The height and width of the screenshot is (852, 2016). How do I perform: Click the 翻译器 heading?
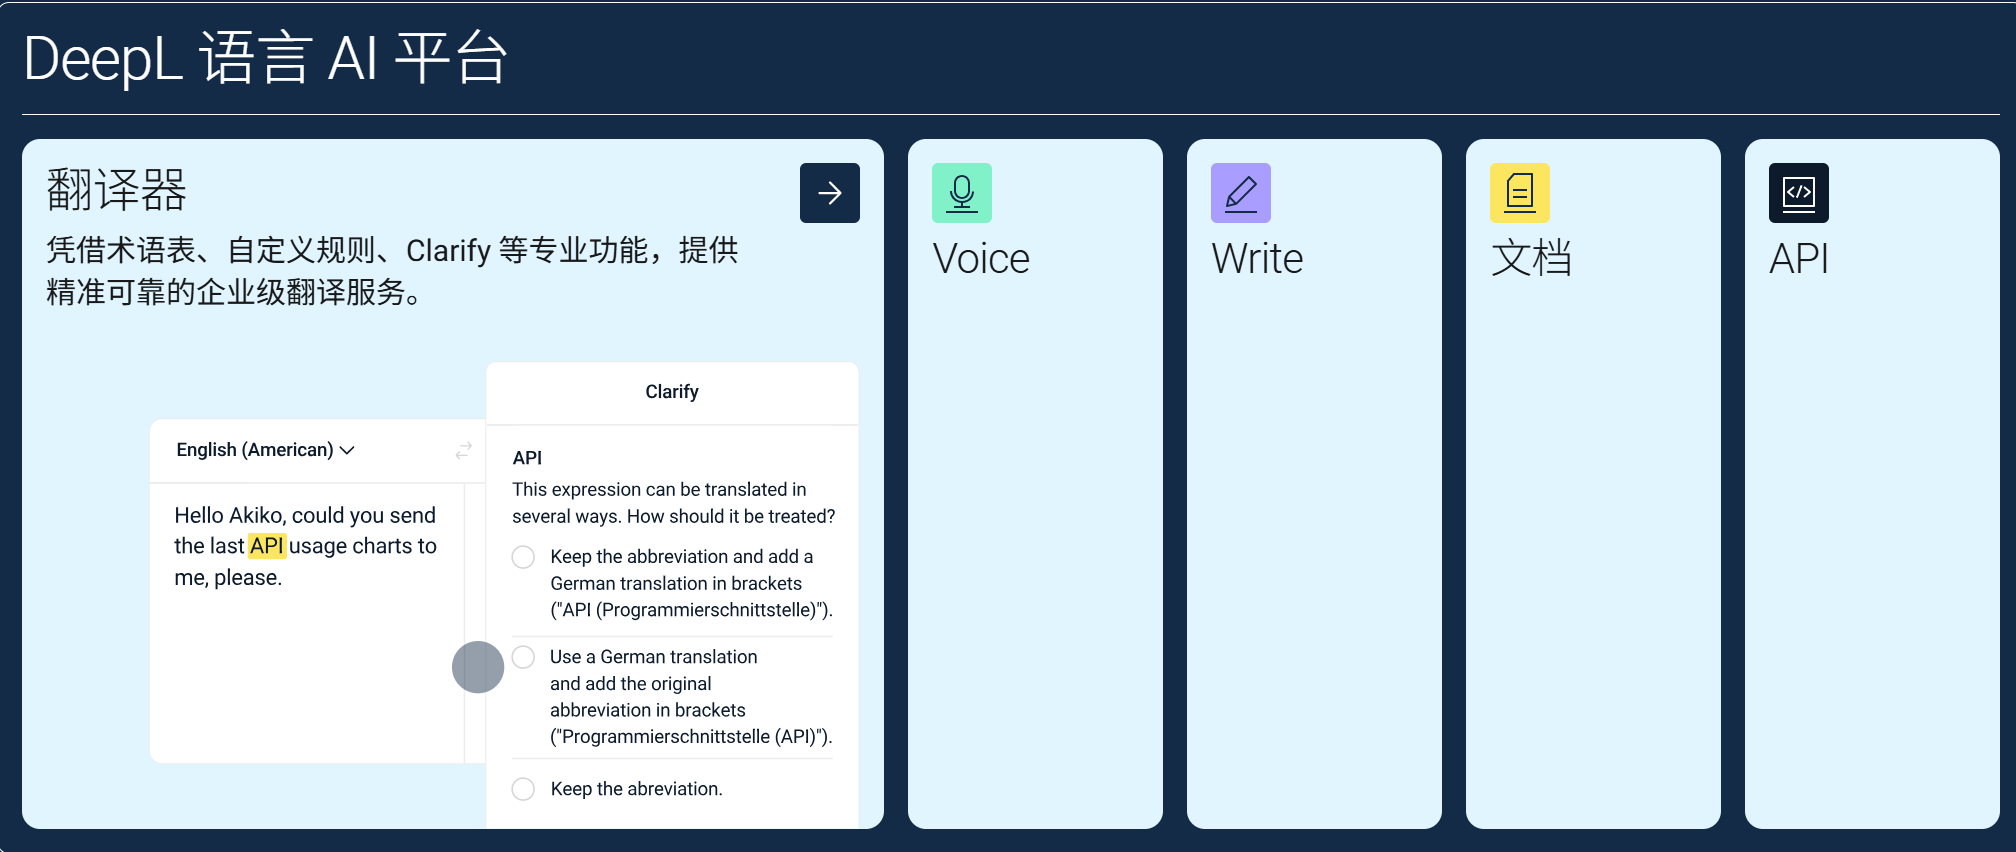tap(117, 190)
